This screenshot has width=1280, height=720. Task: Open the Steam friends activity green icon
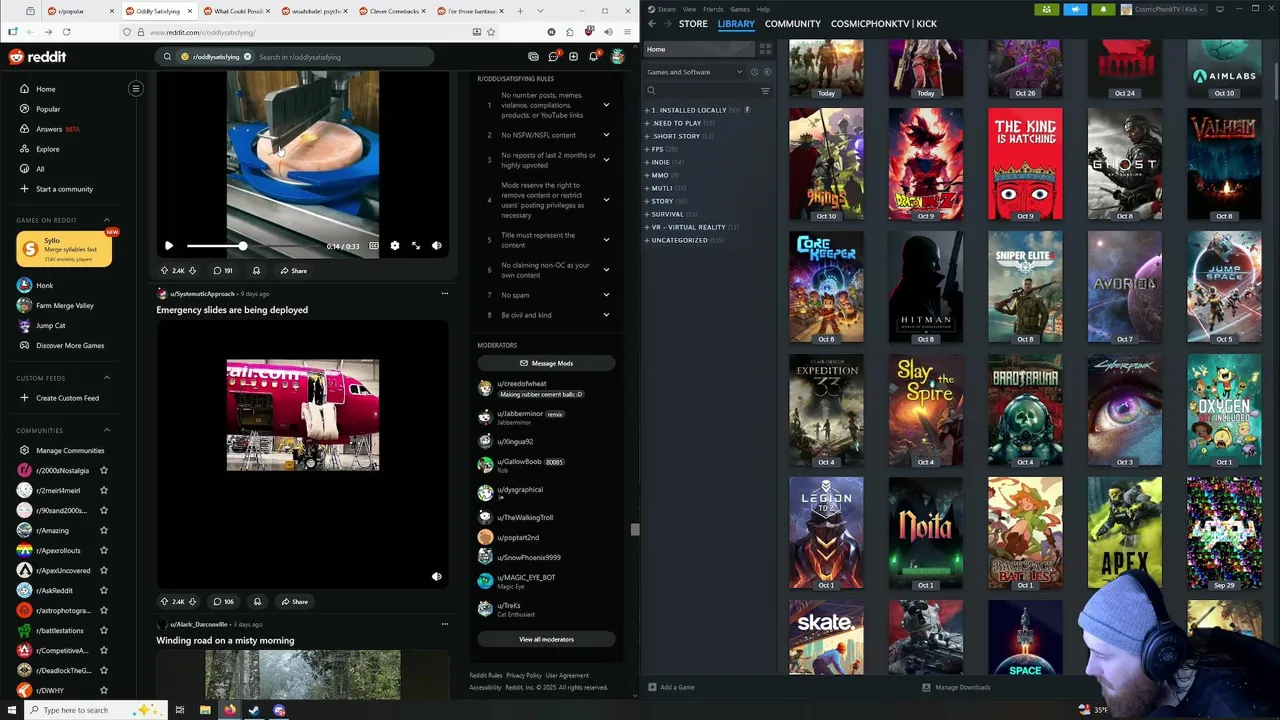1047,9
